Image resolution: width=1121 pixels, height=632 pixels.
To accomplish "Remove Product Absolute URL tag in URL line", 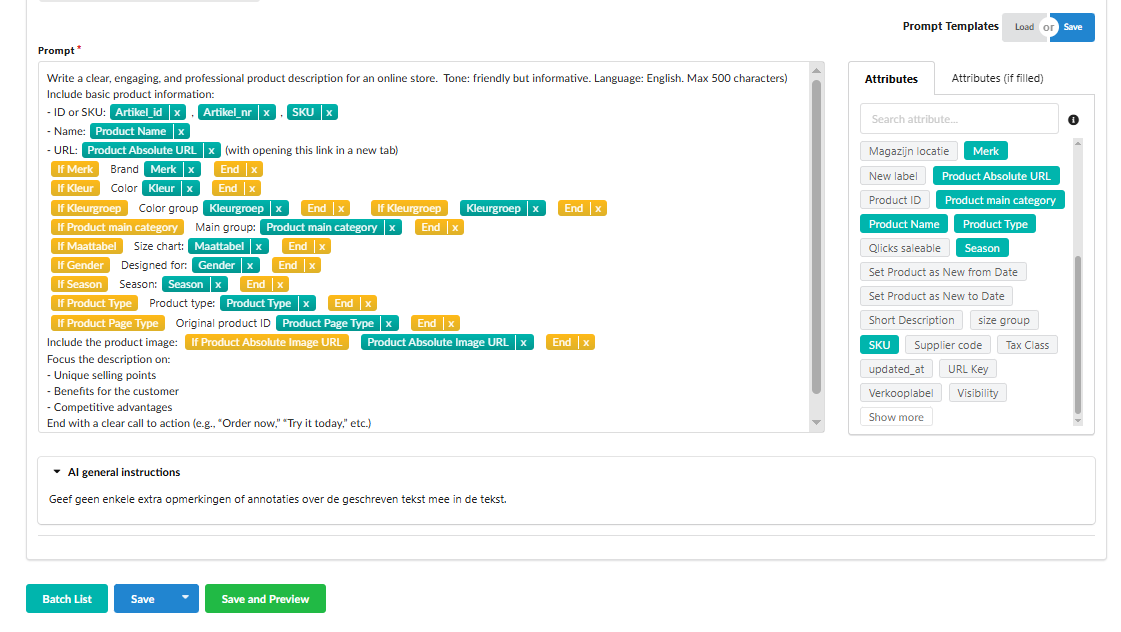I will coord(212,150).
